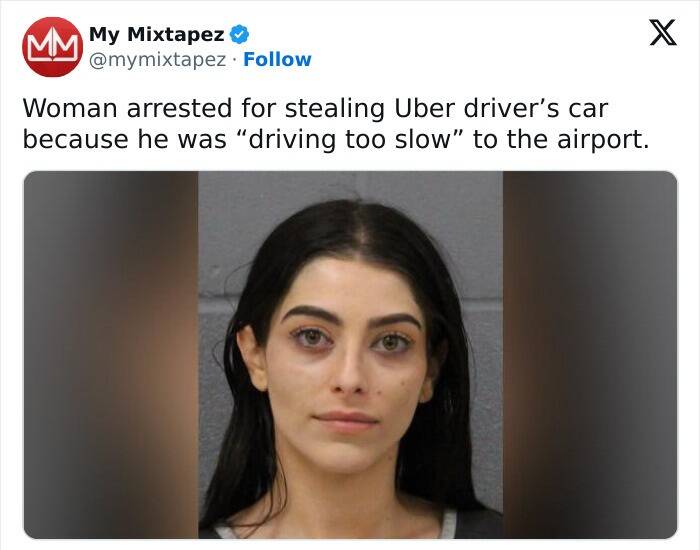
Task: Click the dot separator before Follow
Action: click(x=235, y=60)
